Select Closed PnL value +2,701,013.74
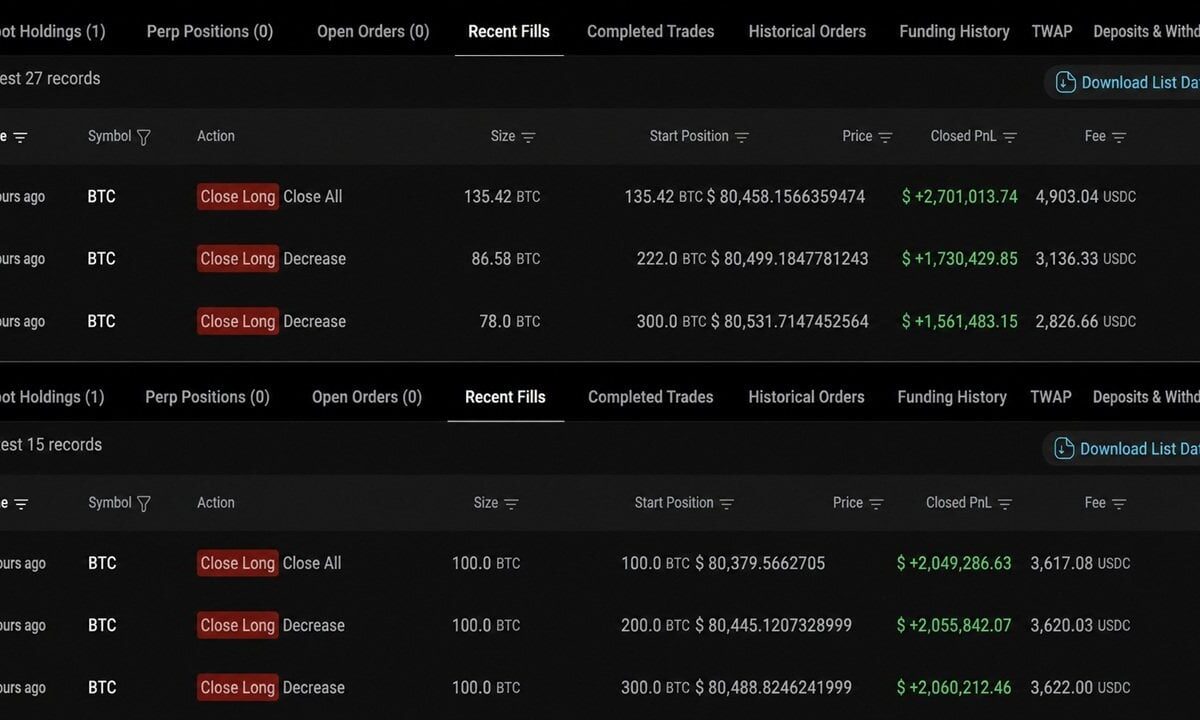The width and height of the screenshot is (1200, 720). coord(960,197)
